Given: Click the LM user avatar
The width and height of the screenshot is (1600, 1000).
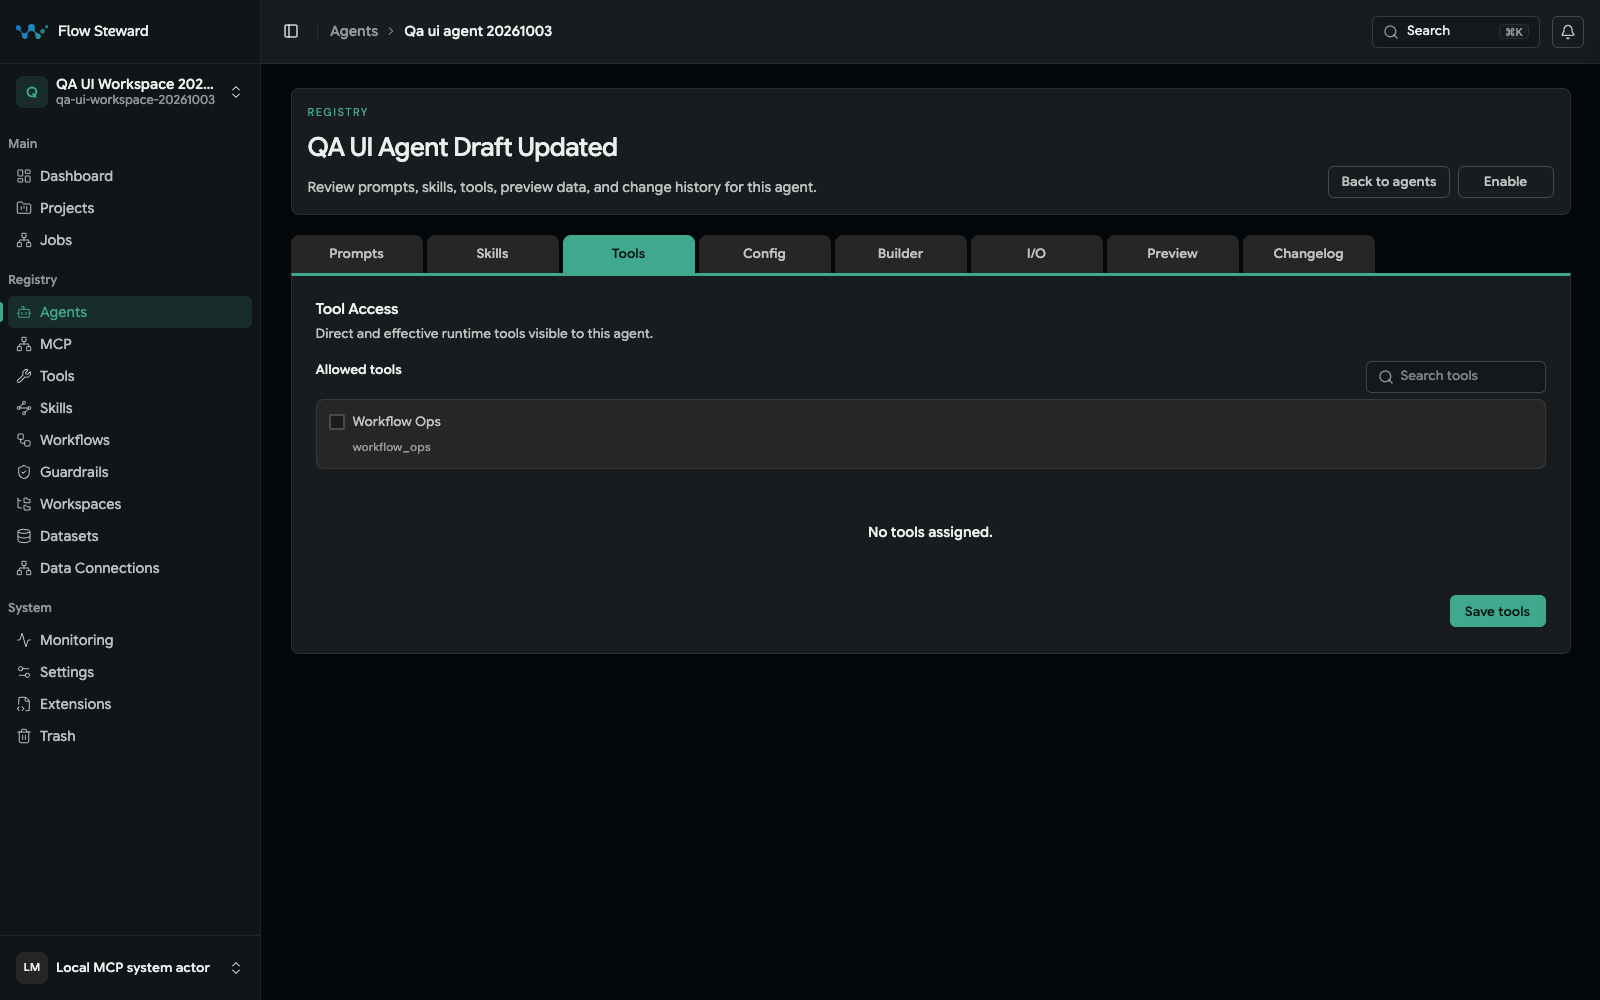Looking at the screenshot, I should click(32, 968).
